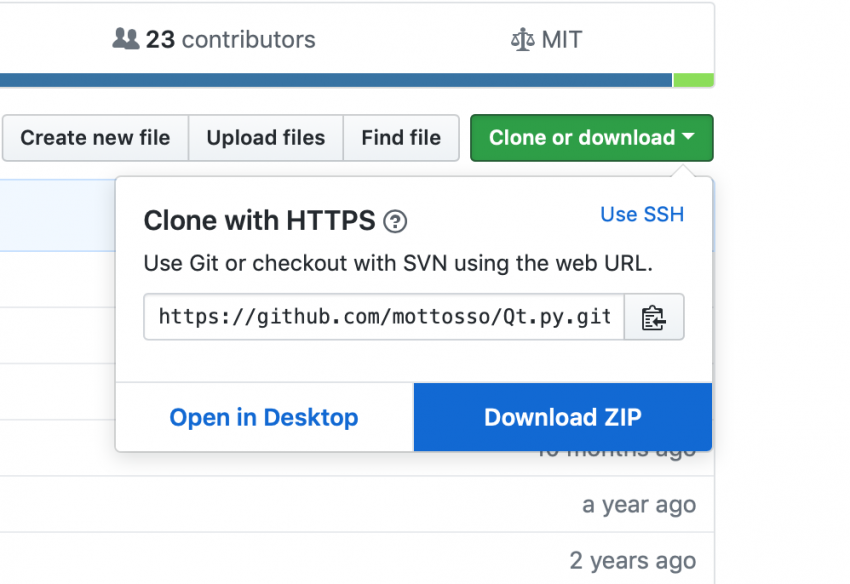Screen dimensions: 850x584
Task: Click the green language bar segment
Action: [x=693, y=80]
